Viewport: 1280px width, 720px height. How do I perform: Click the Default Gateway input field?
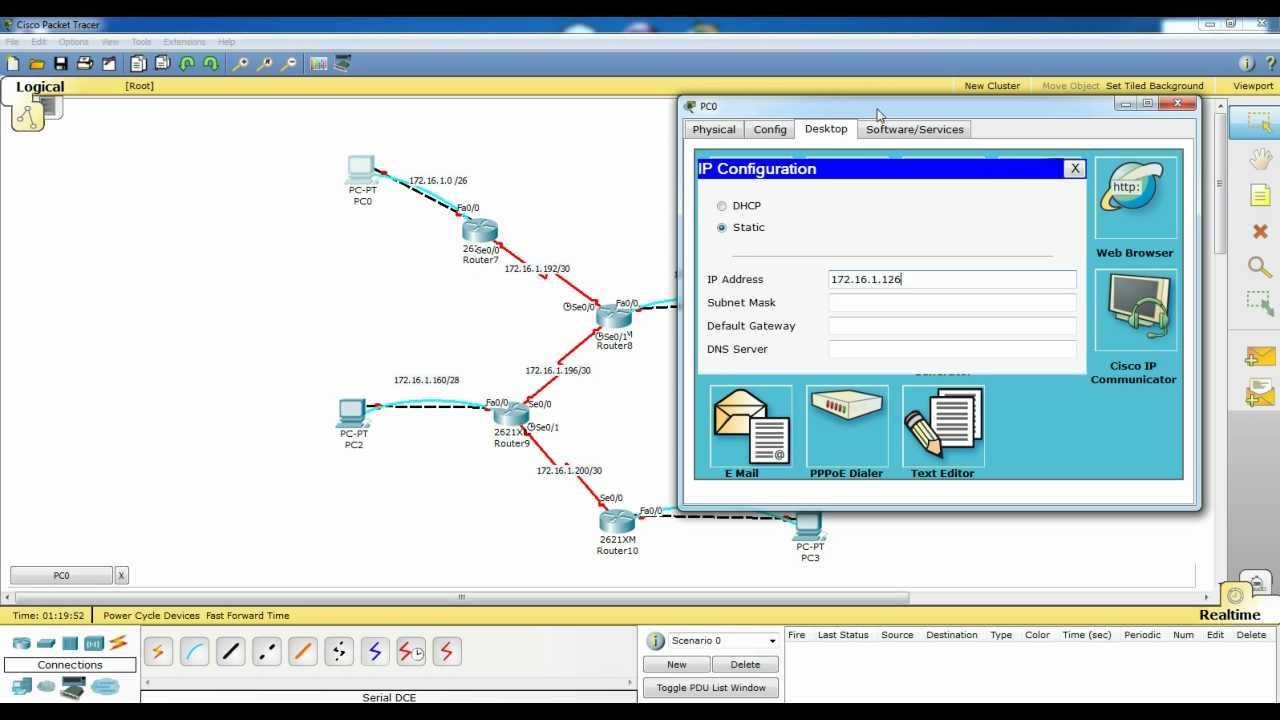coord(952,326)
